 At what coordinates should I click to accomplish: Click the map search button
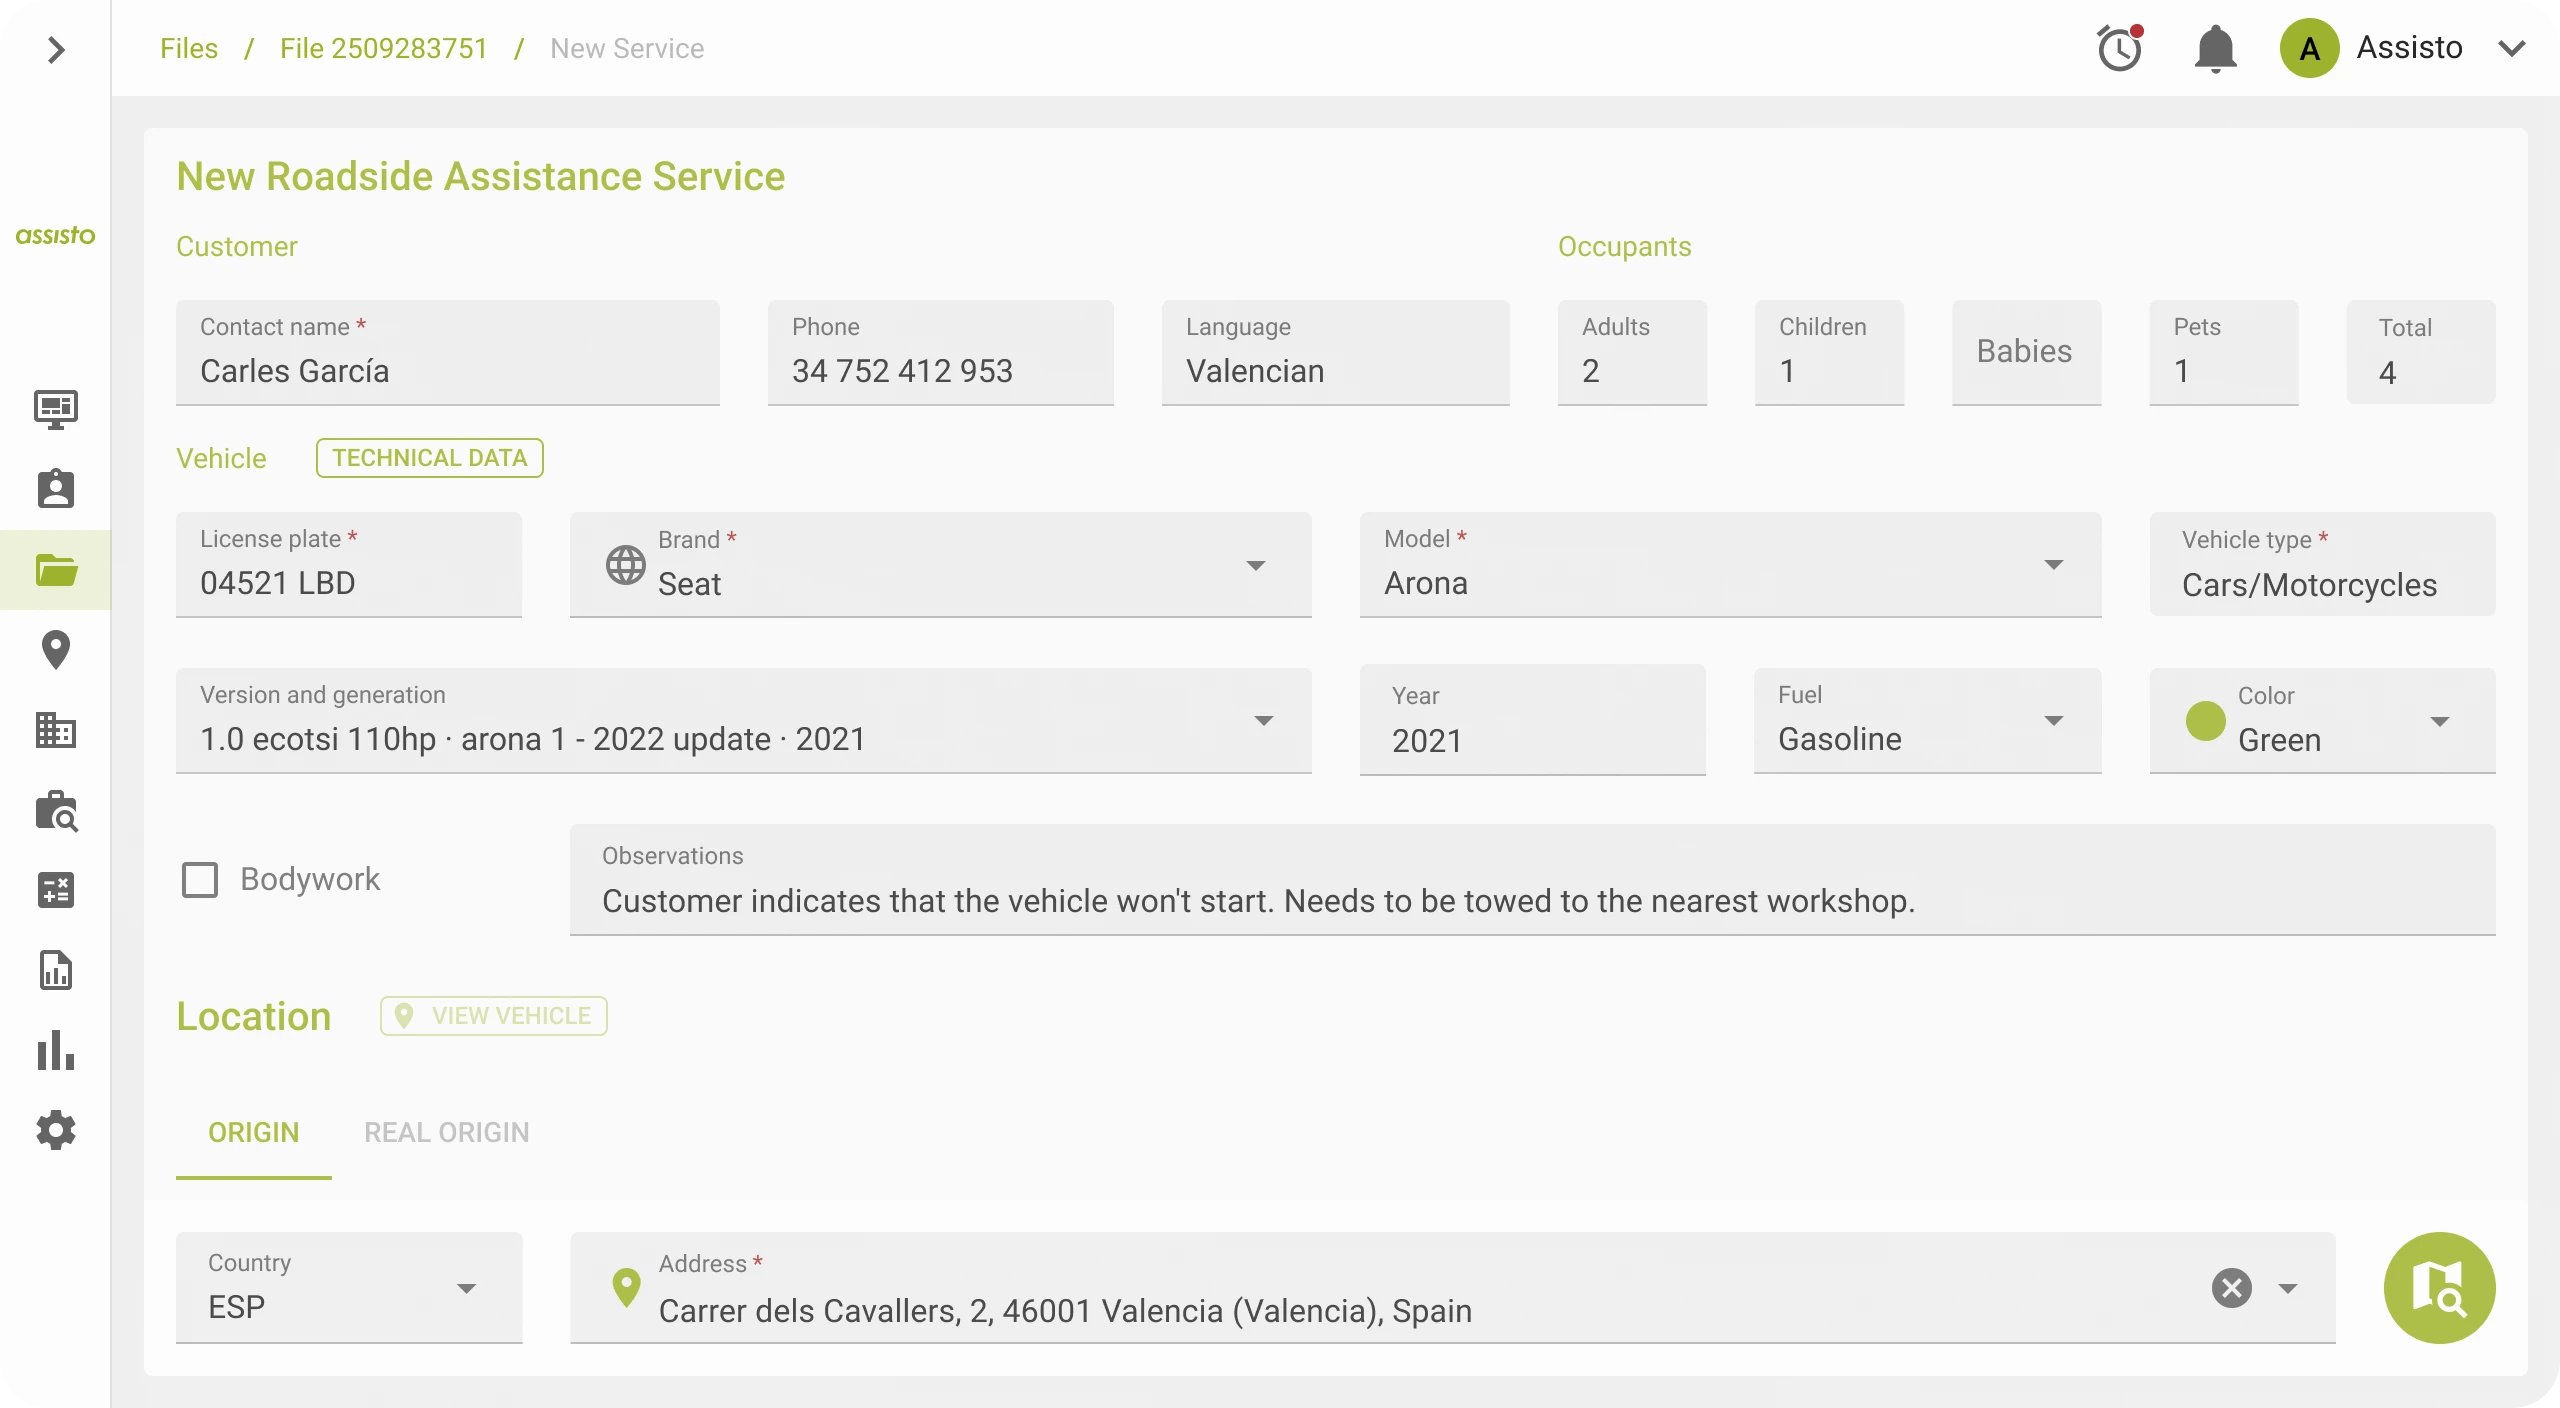pyautogui.click(x=2439, y=1288)
